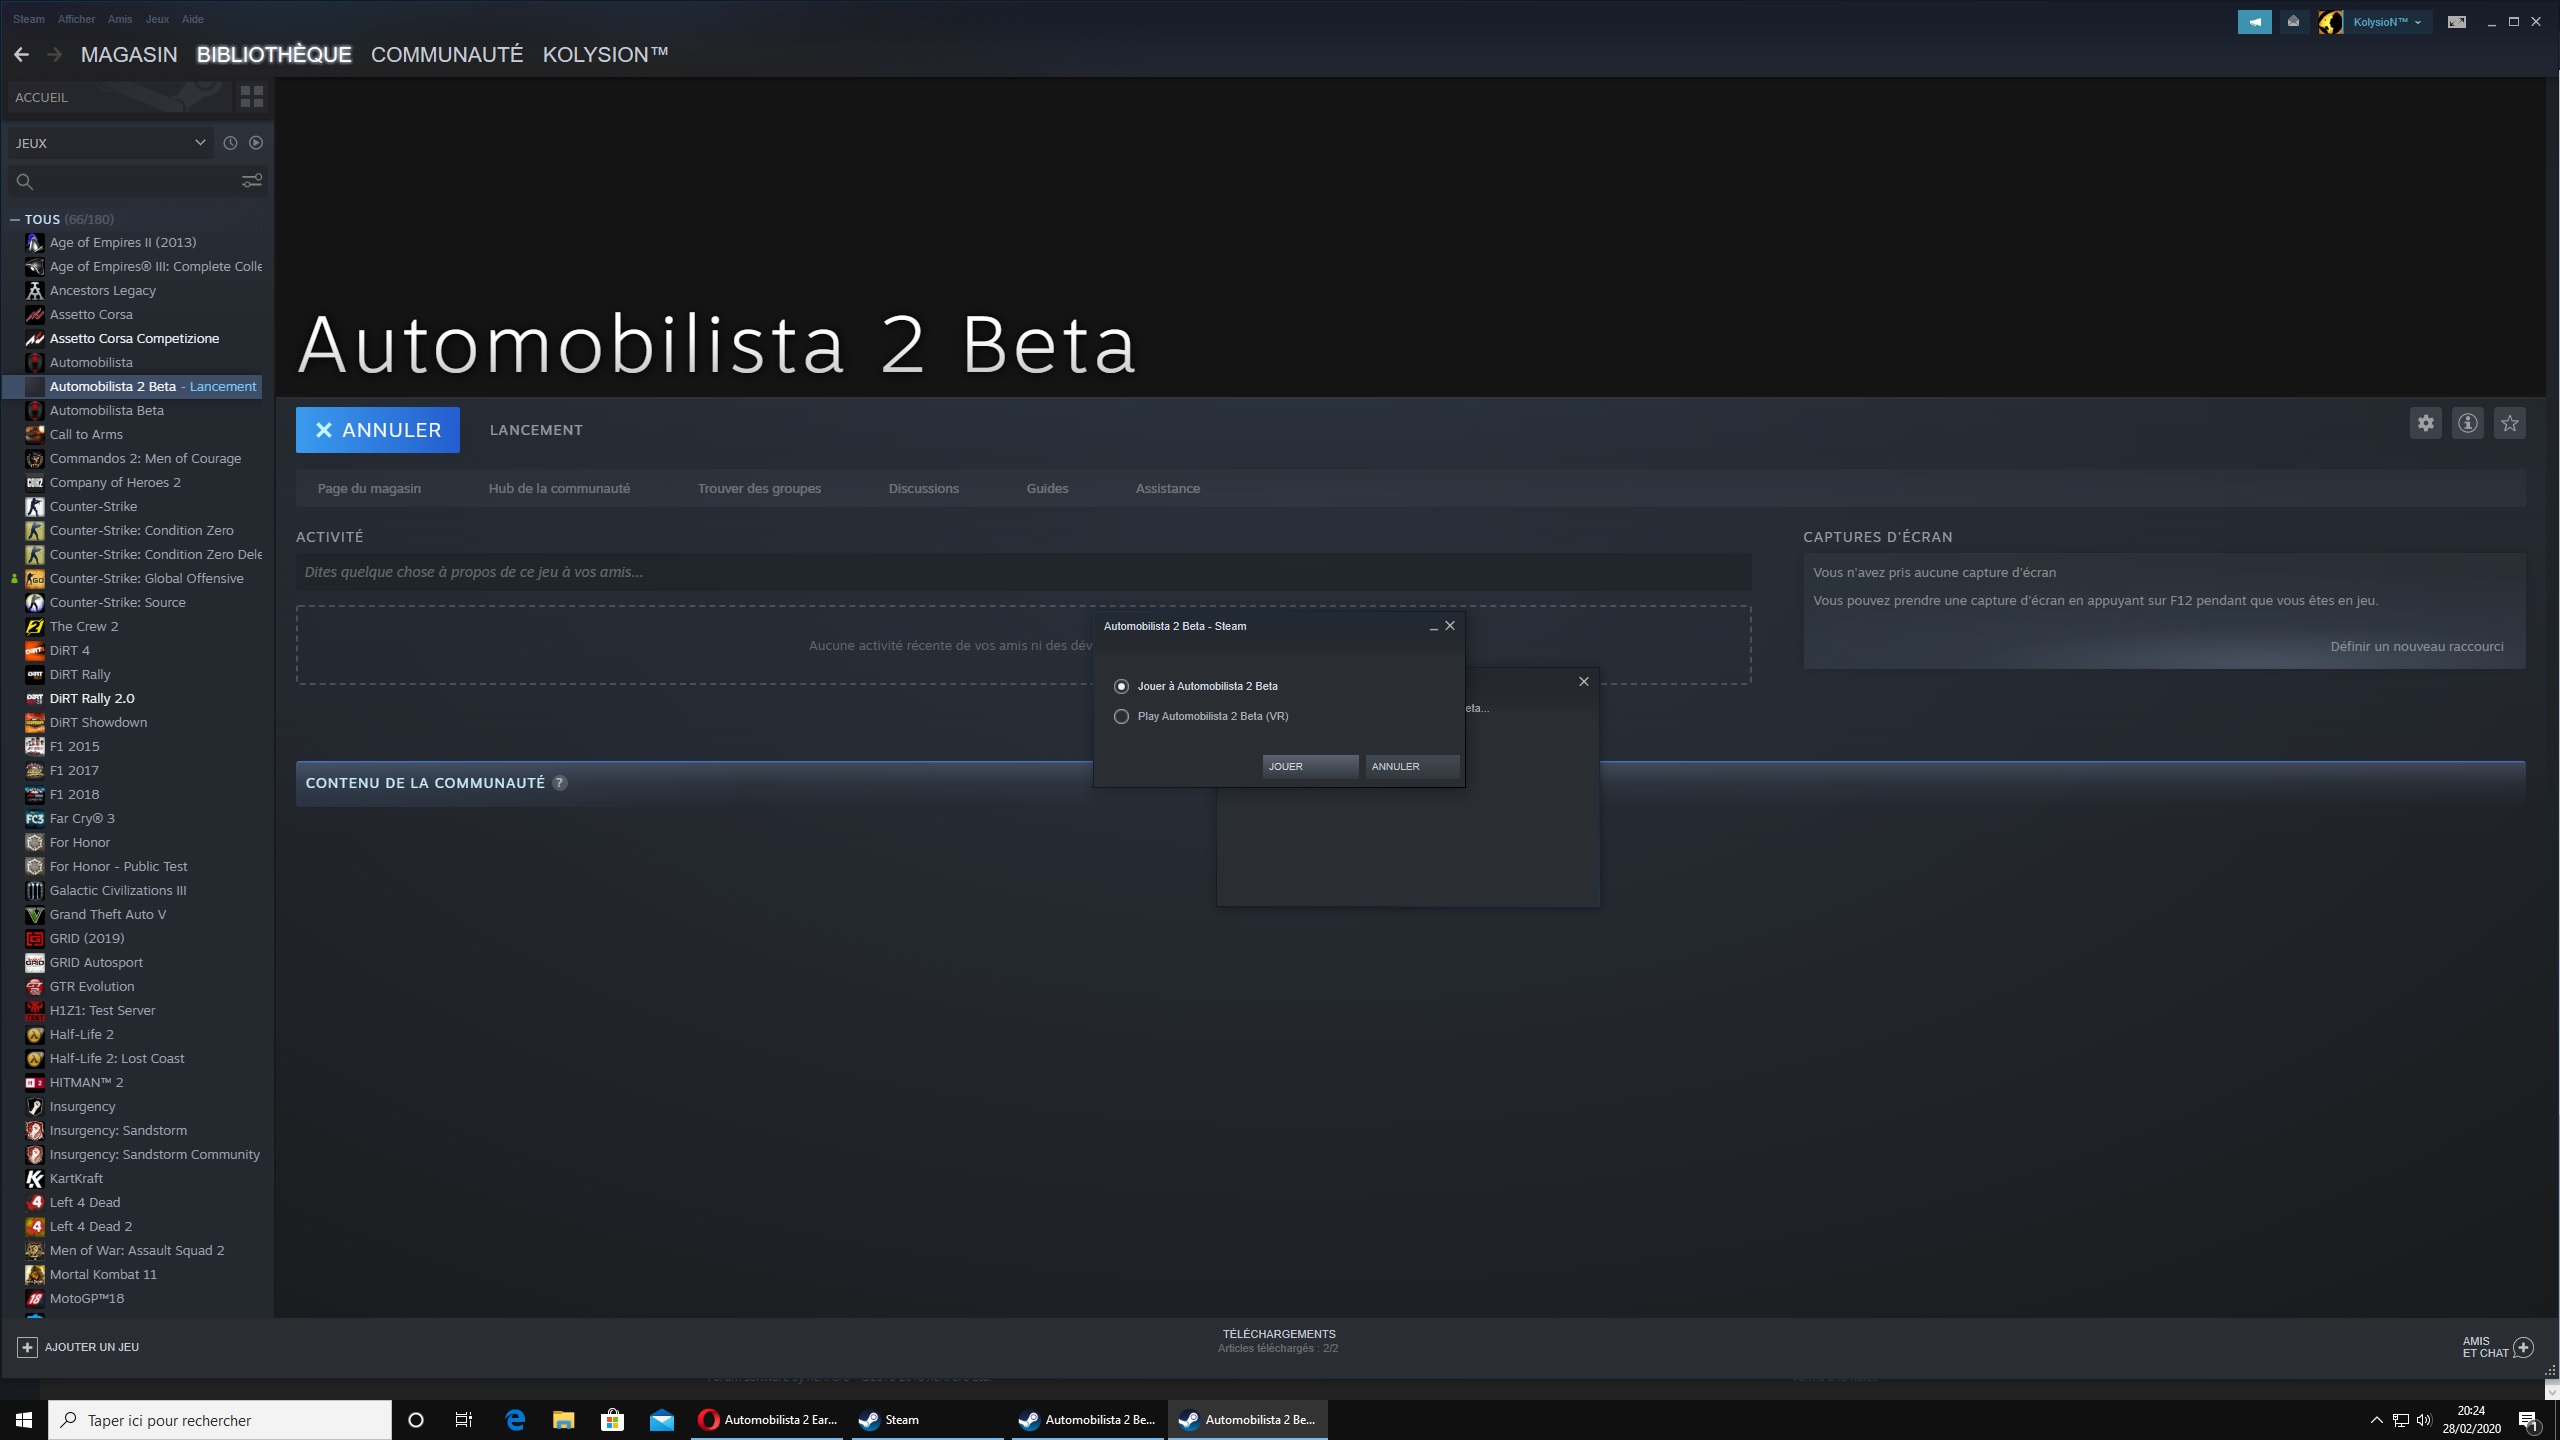
Task: Switch library to grid collections view
Action: point(252,97)
